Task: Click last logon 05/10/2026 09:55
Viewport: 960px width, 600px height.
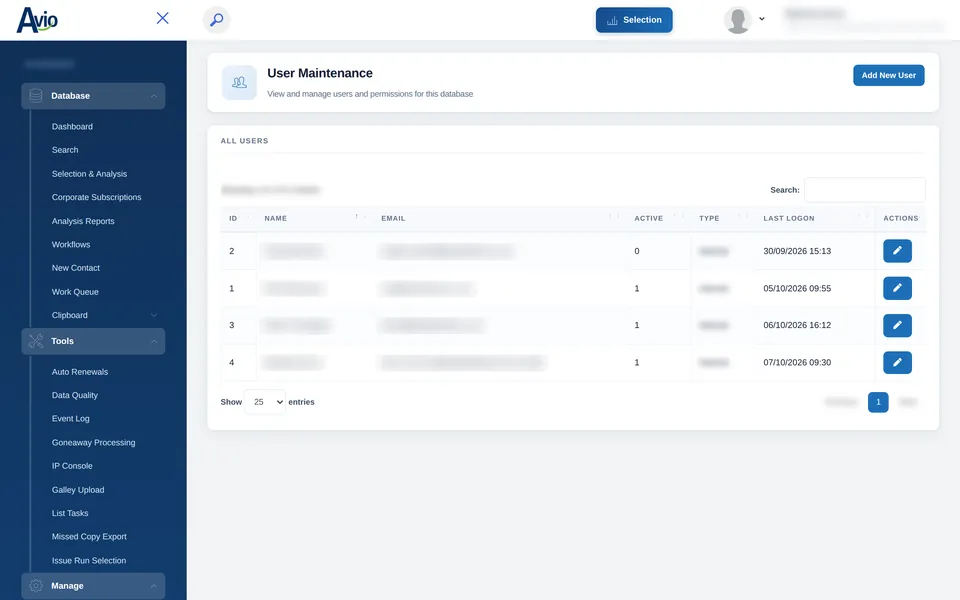Action: (797, 288)
